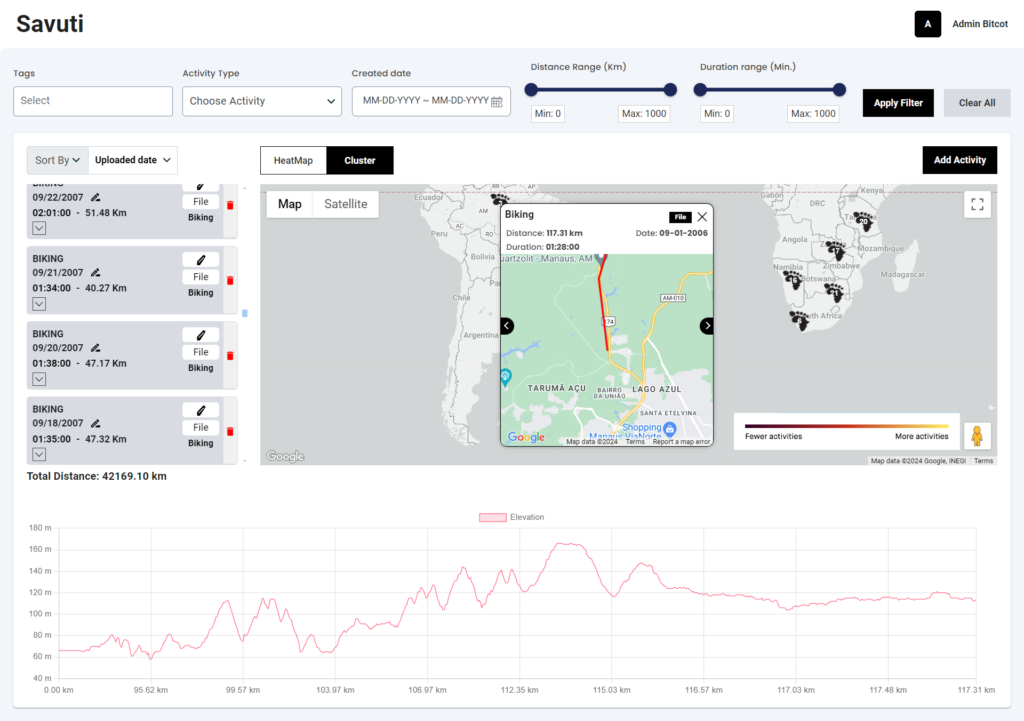
Task: Click the pen button above File in 09/18/2007 card
Action: (200, 410)
